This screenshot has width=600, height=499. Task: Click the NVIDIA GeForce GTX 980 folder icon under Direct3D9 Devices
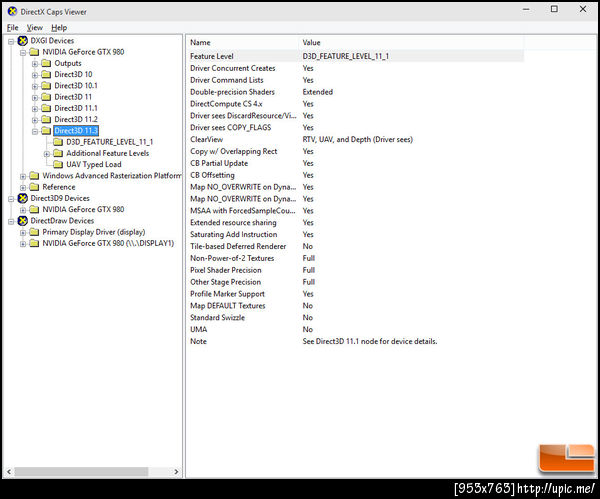click(x=34, y=209)
